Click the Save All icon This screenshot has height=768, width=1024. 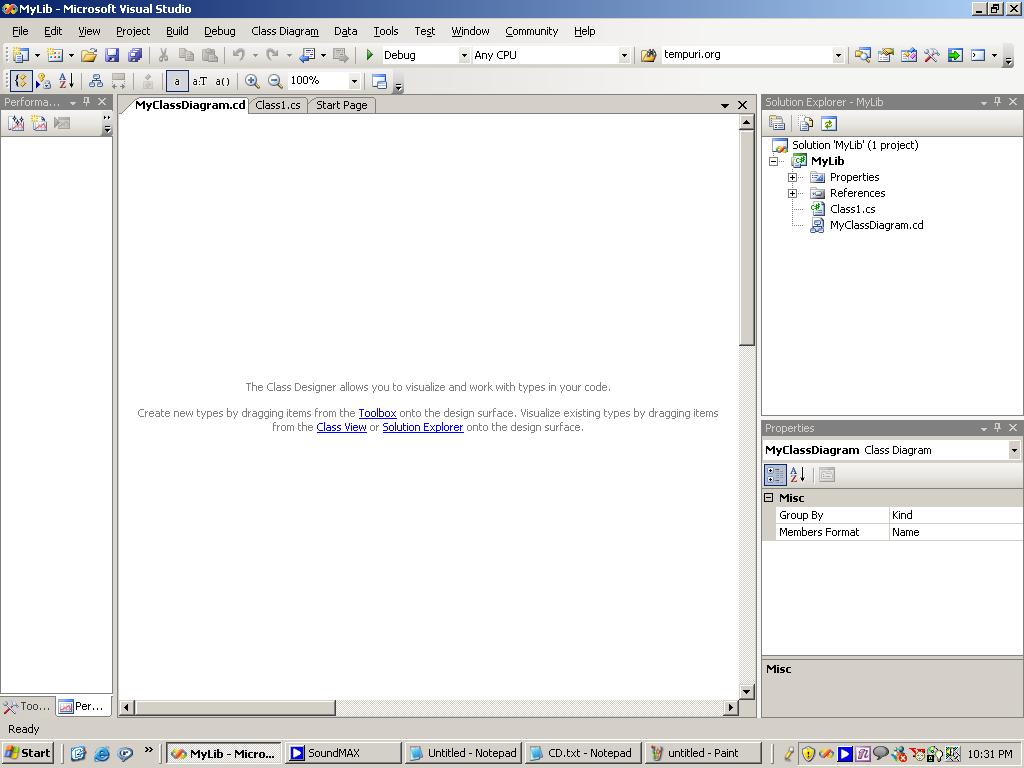(135, 56)
